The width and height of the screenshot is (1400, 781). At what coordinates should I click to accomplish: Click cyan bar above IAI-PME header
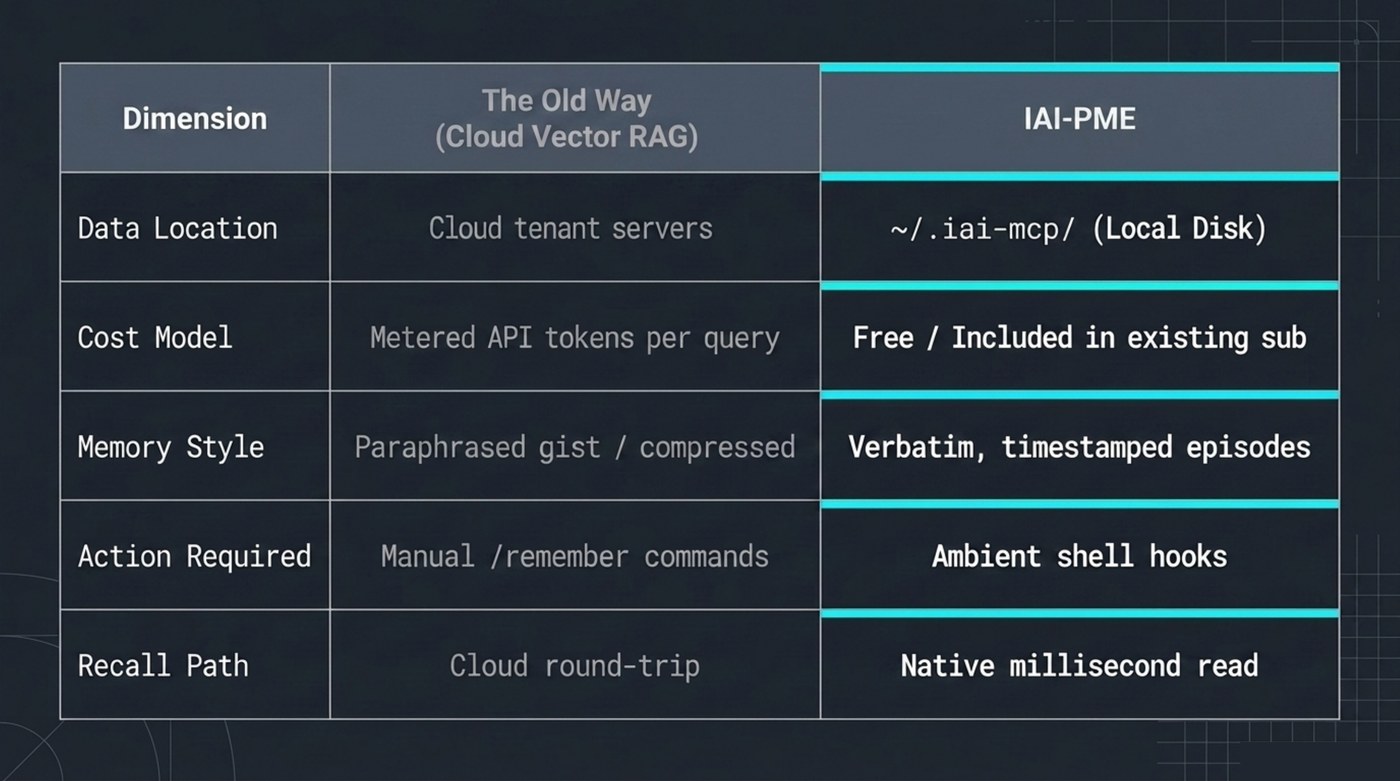1080,67
